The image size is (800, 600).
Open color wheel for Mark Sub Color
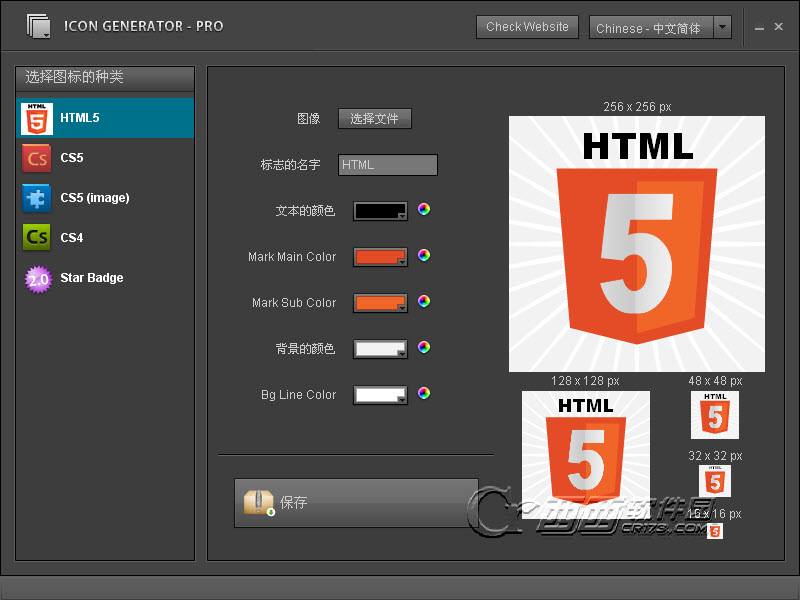pyautogui.click(x=424, y=301)
